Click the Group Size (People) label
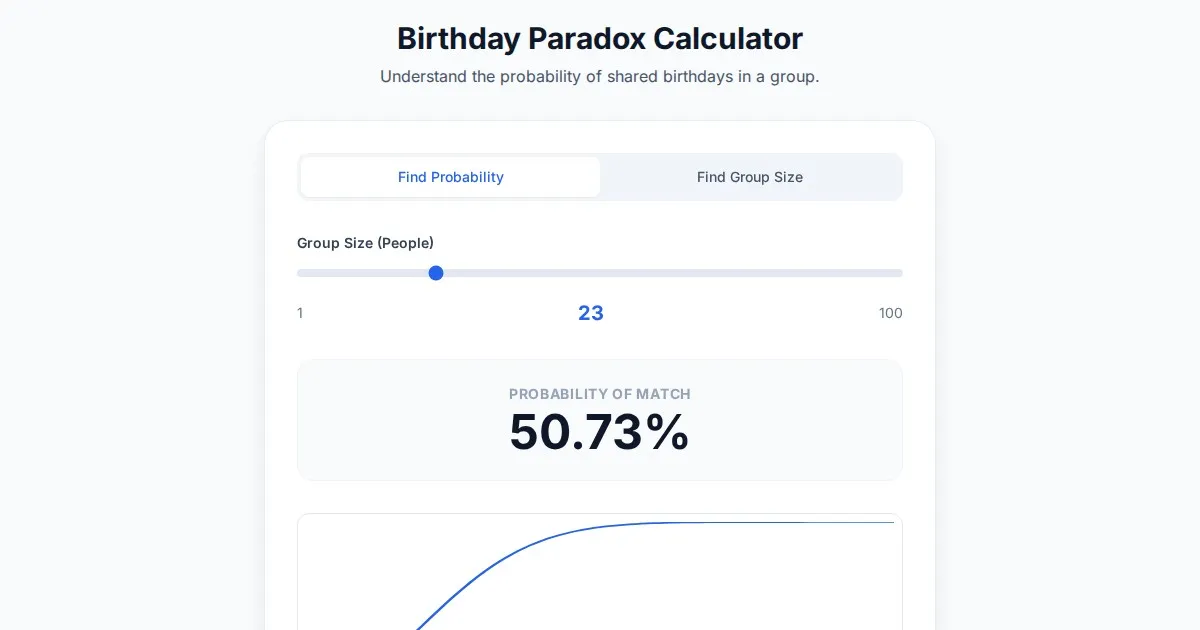 (x=365, y=243)
